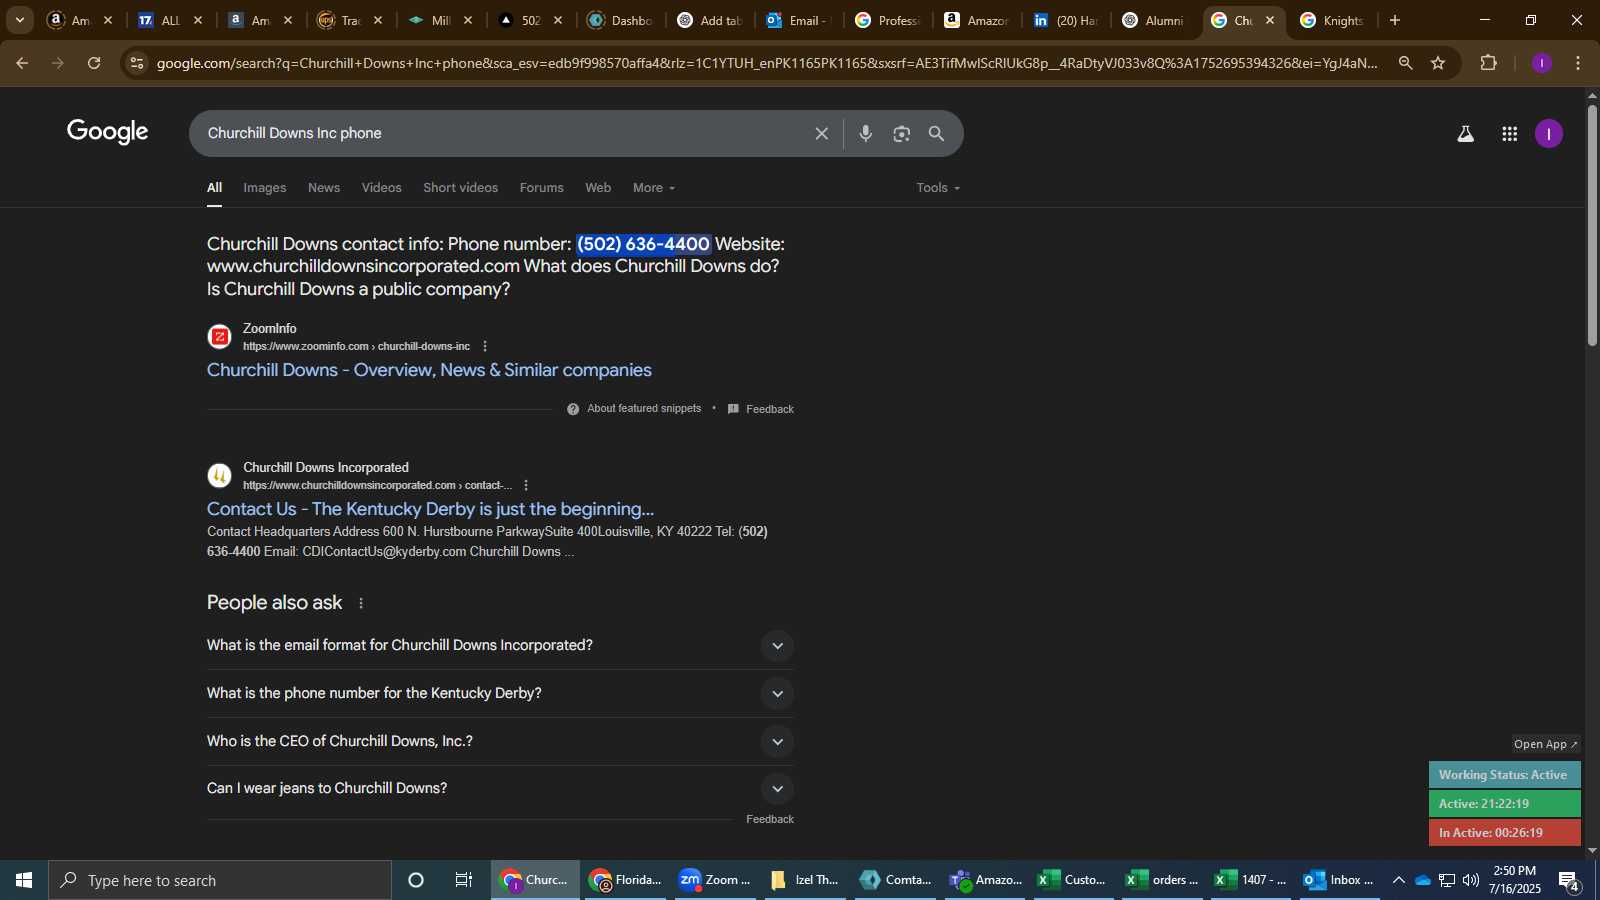Switch to Videos results tab
Screen dimensions: 1600x900
point(381,188)
